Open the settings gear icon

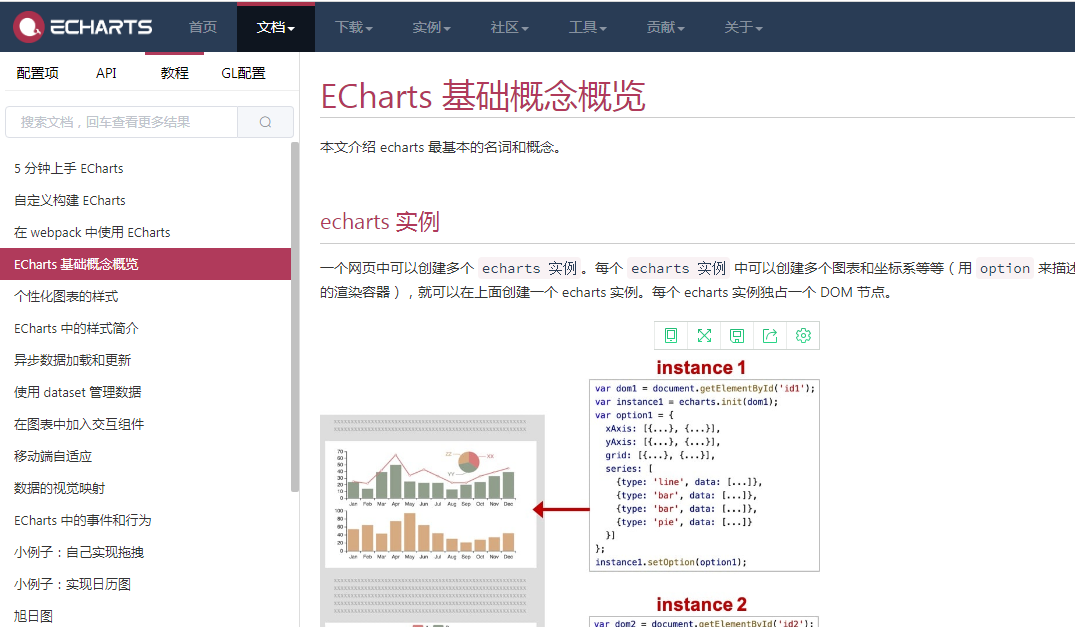click(x=803, y=335)
